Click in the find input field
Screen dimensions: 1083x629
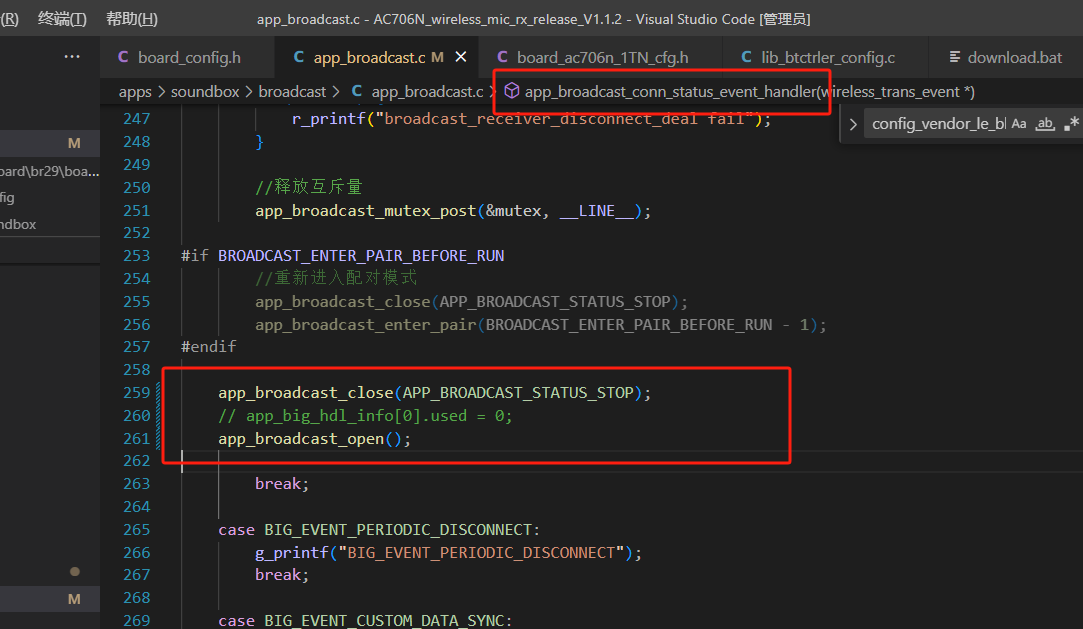[x=937, y=124]
